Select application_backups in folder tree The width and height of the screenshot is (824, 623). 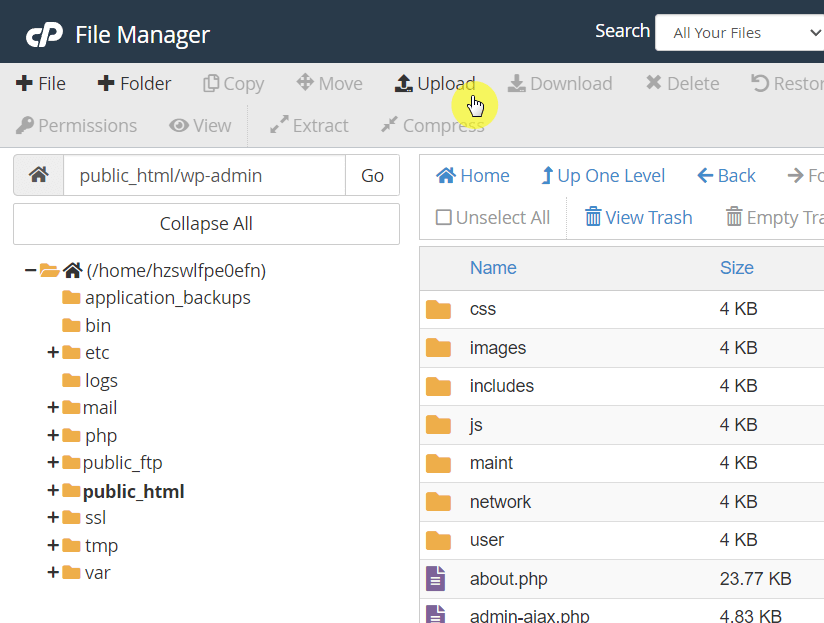click(168, 298)
